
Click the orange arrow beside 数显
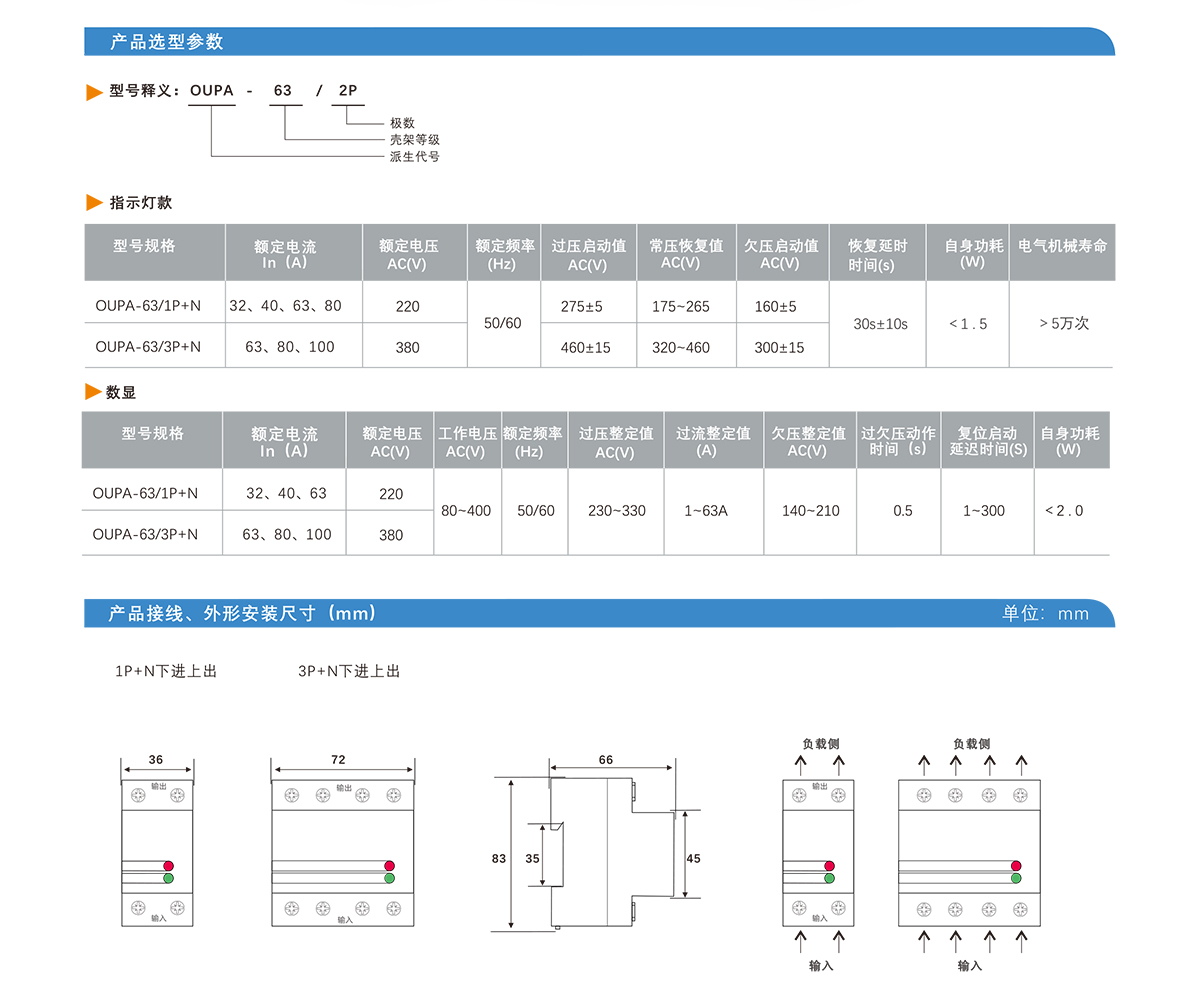point(93,392)
